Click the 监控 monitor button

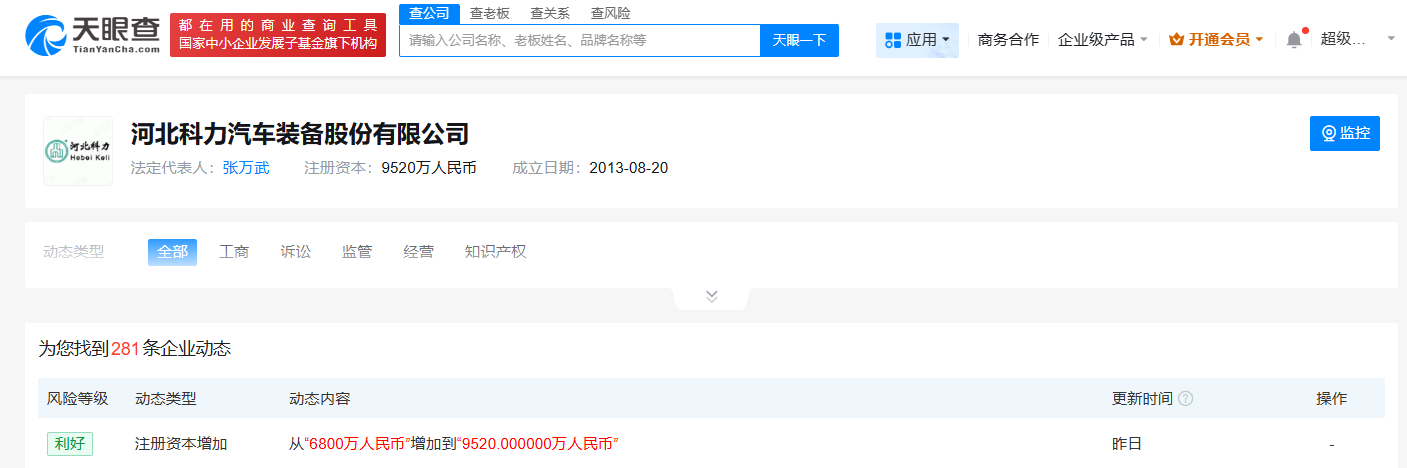click(1344, 133)
